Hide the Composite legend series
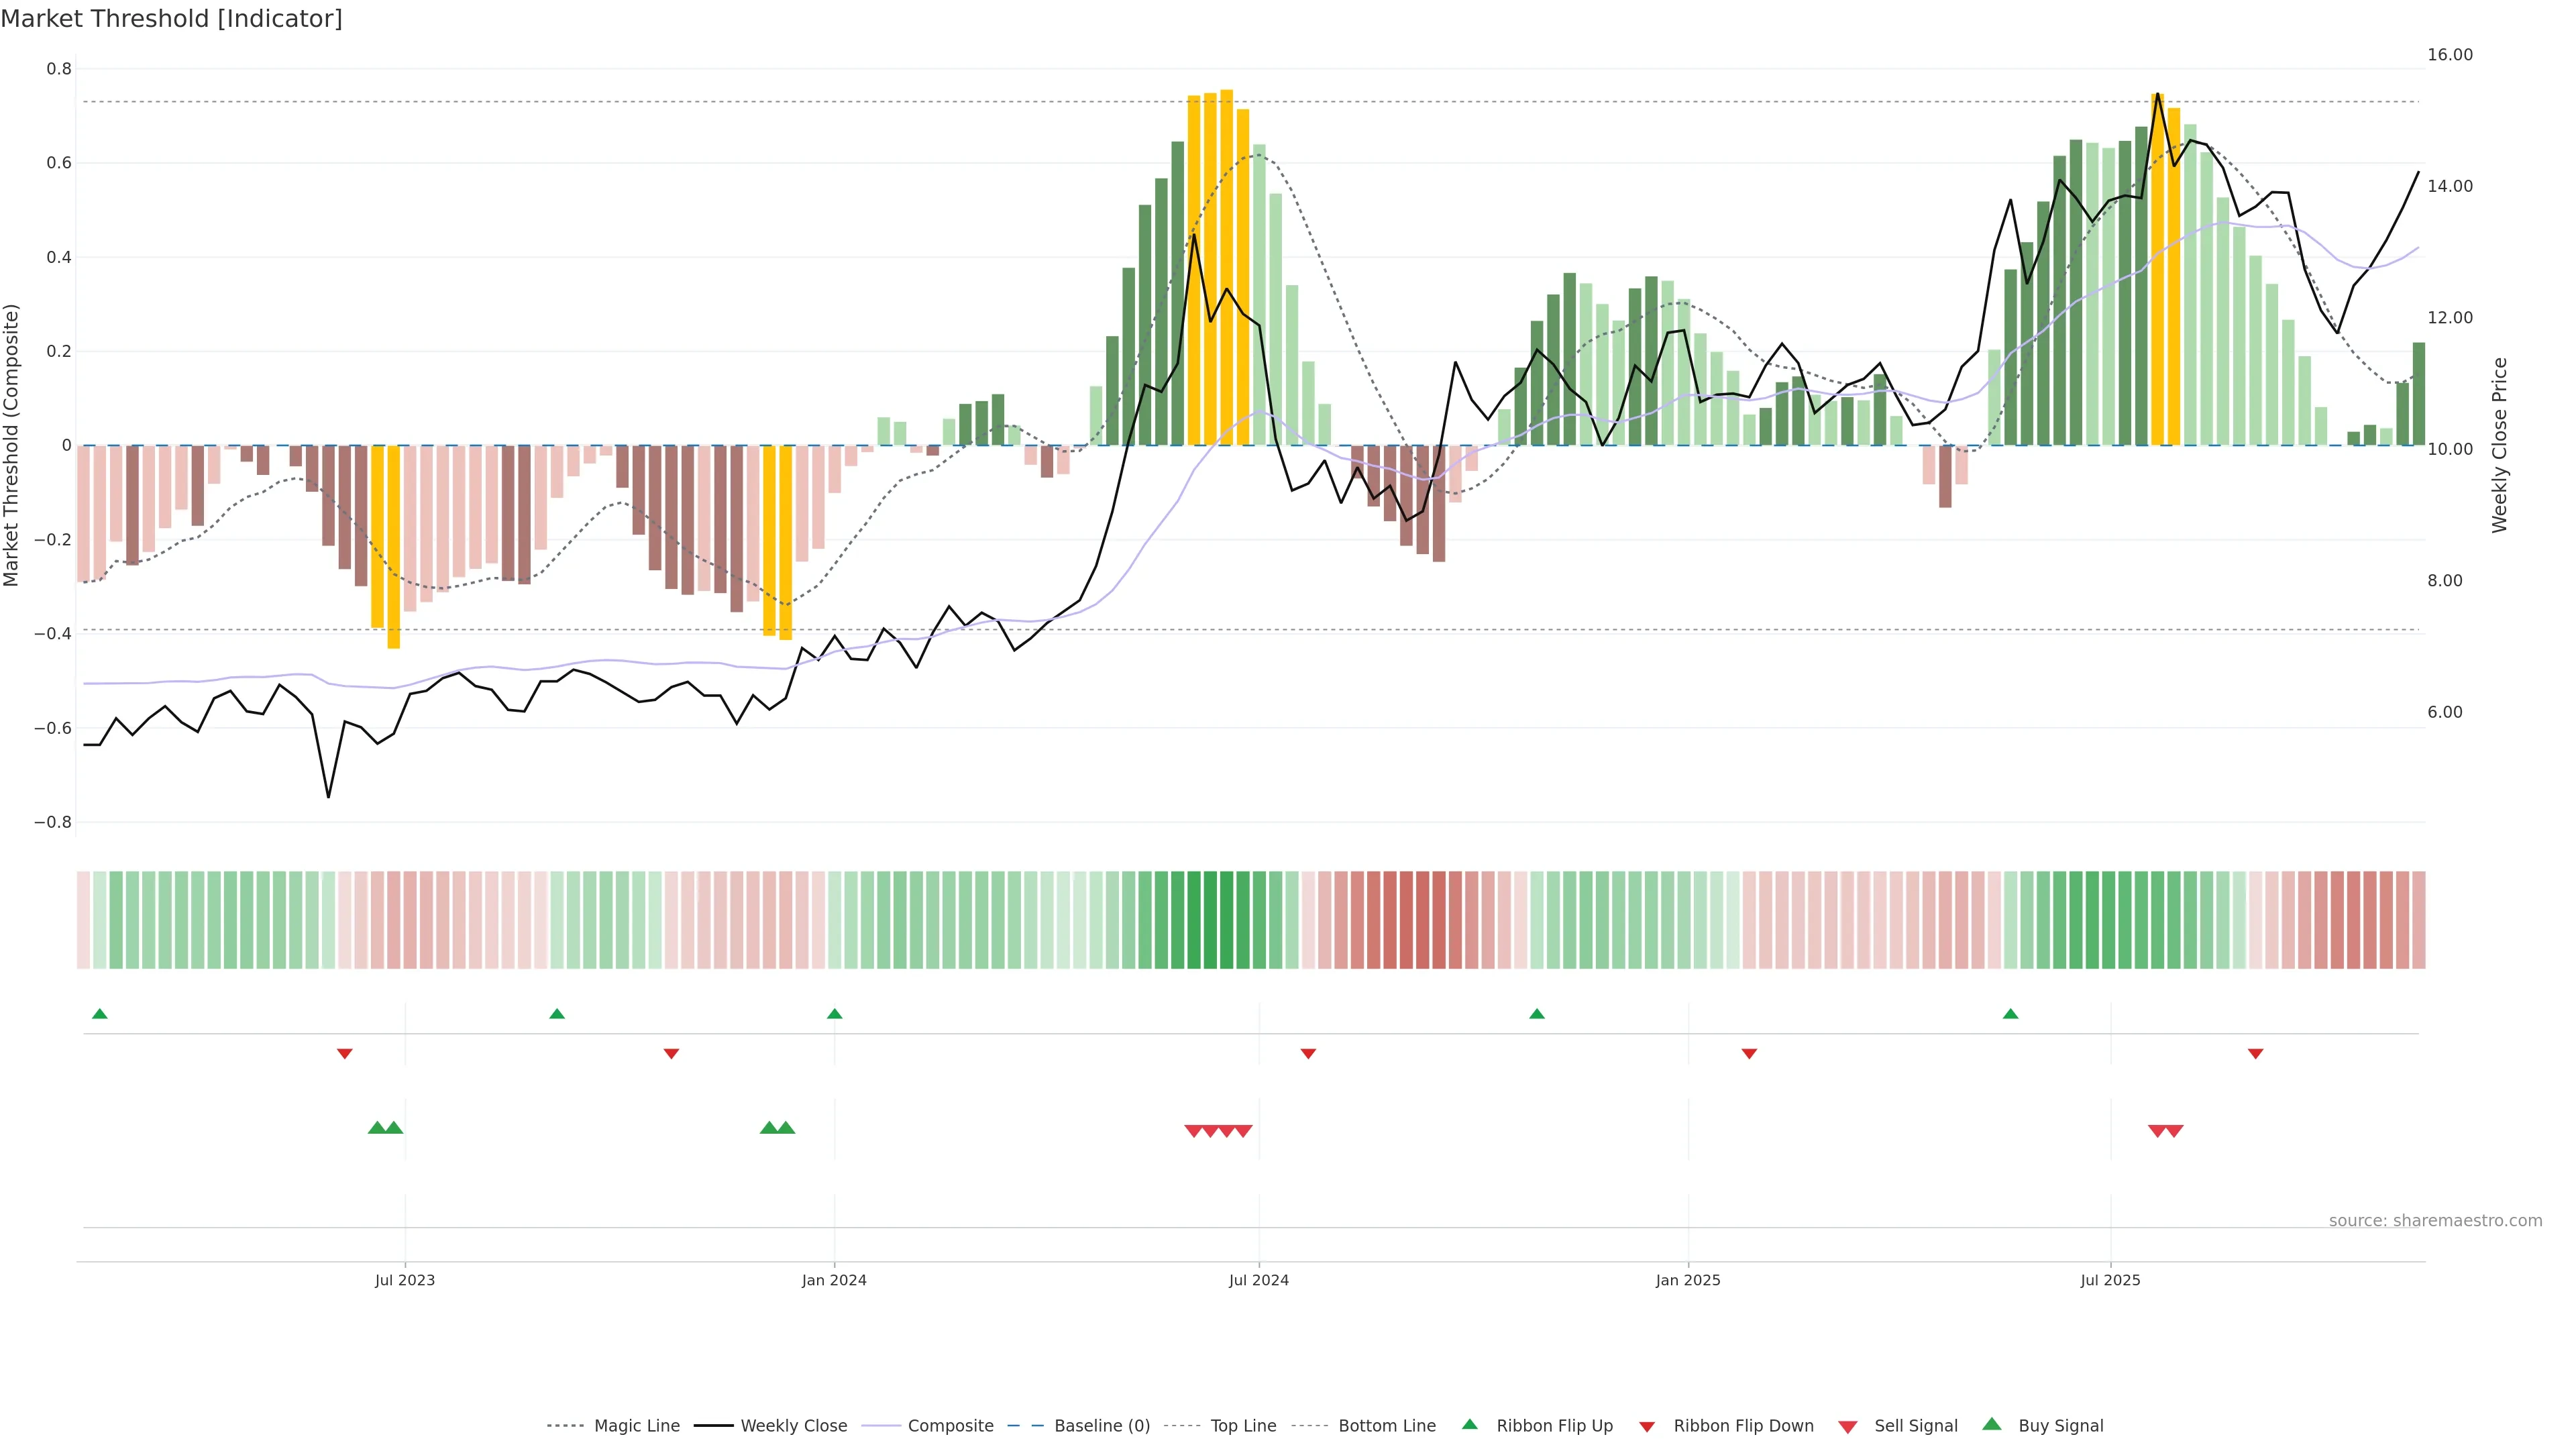The image size is (2576, 1449). pyautogui.click(x=950, y=1426)
